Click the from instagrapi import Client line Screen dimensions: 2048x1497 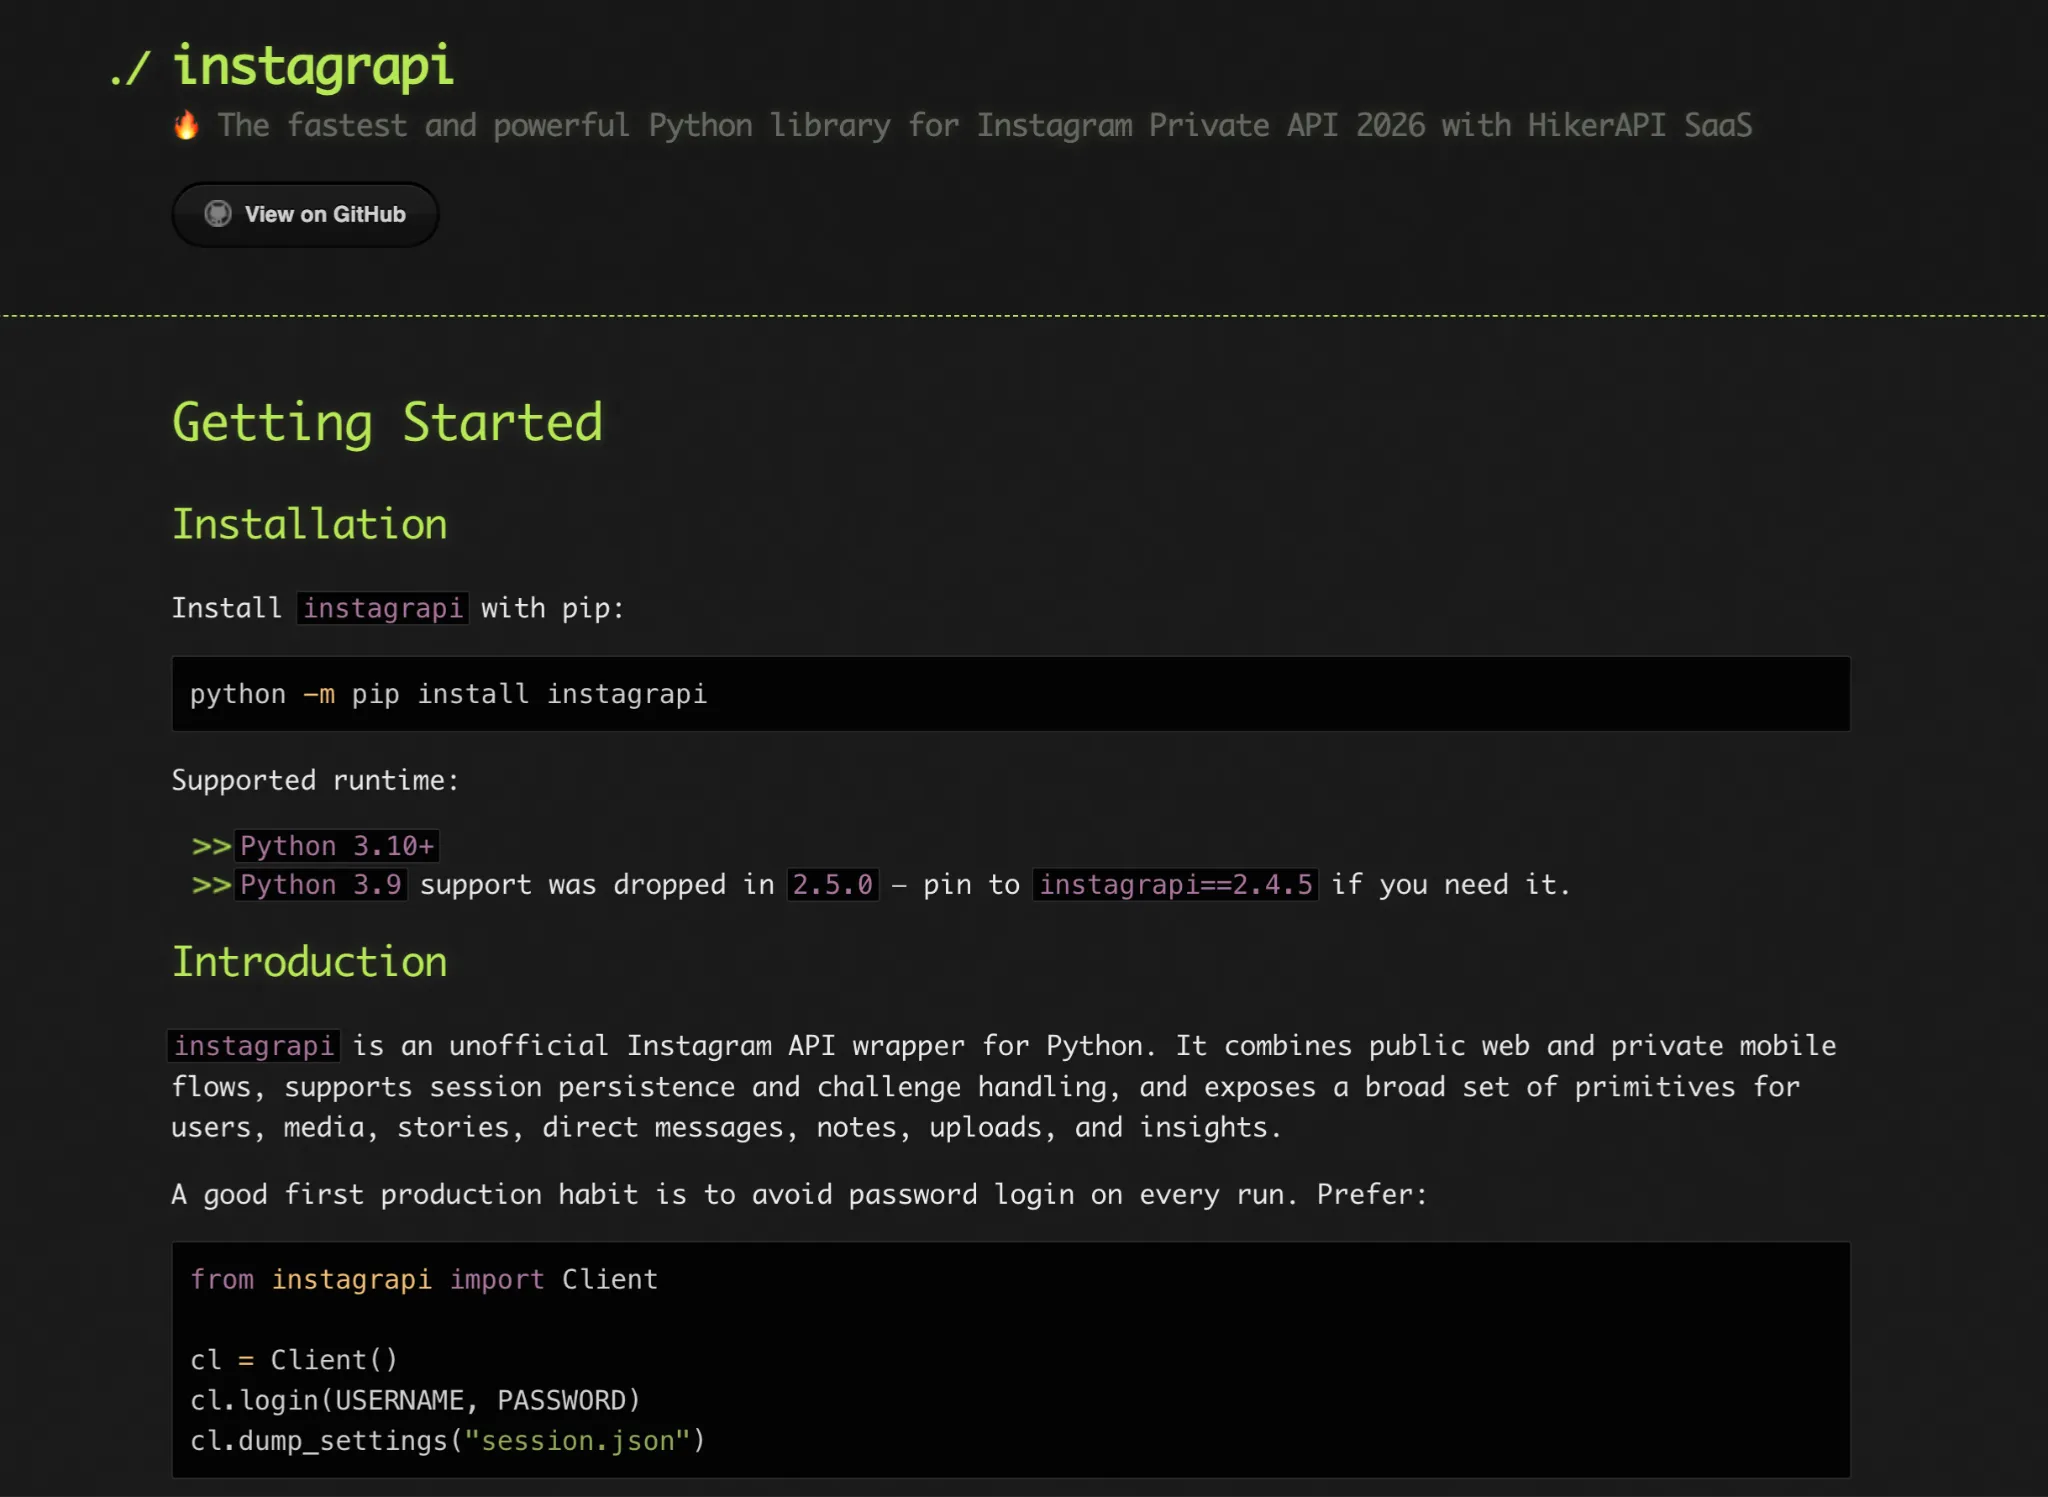[424, 1280]
